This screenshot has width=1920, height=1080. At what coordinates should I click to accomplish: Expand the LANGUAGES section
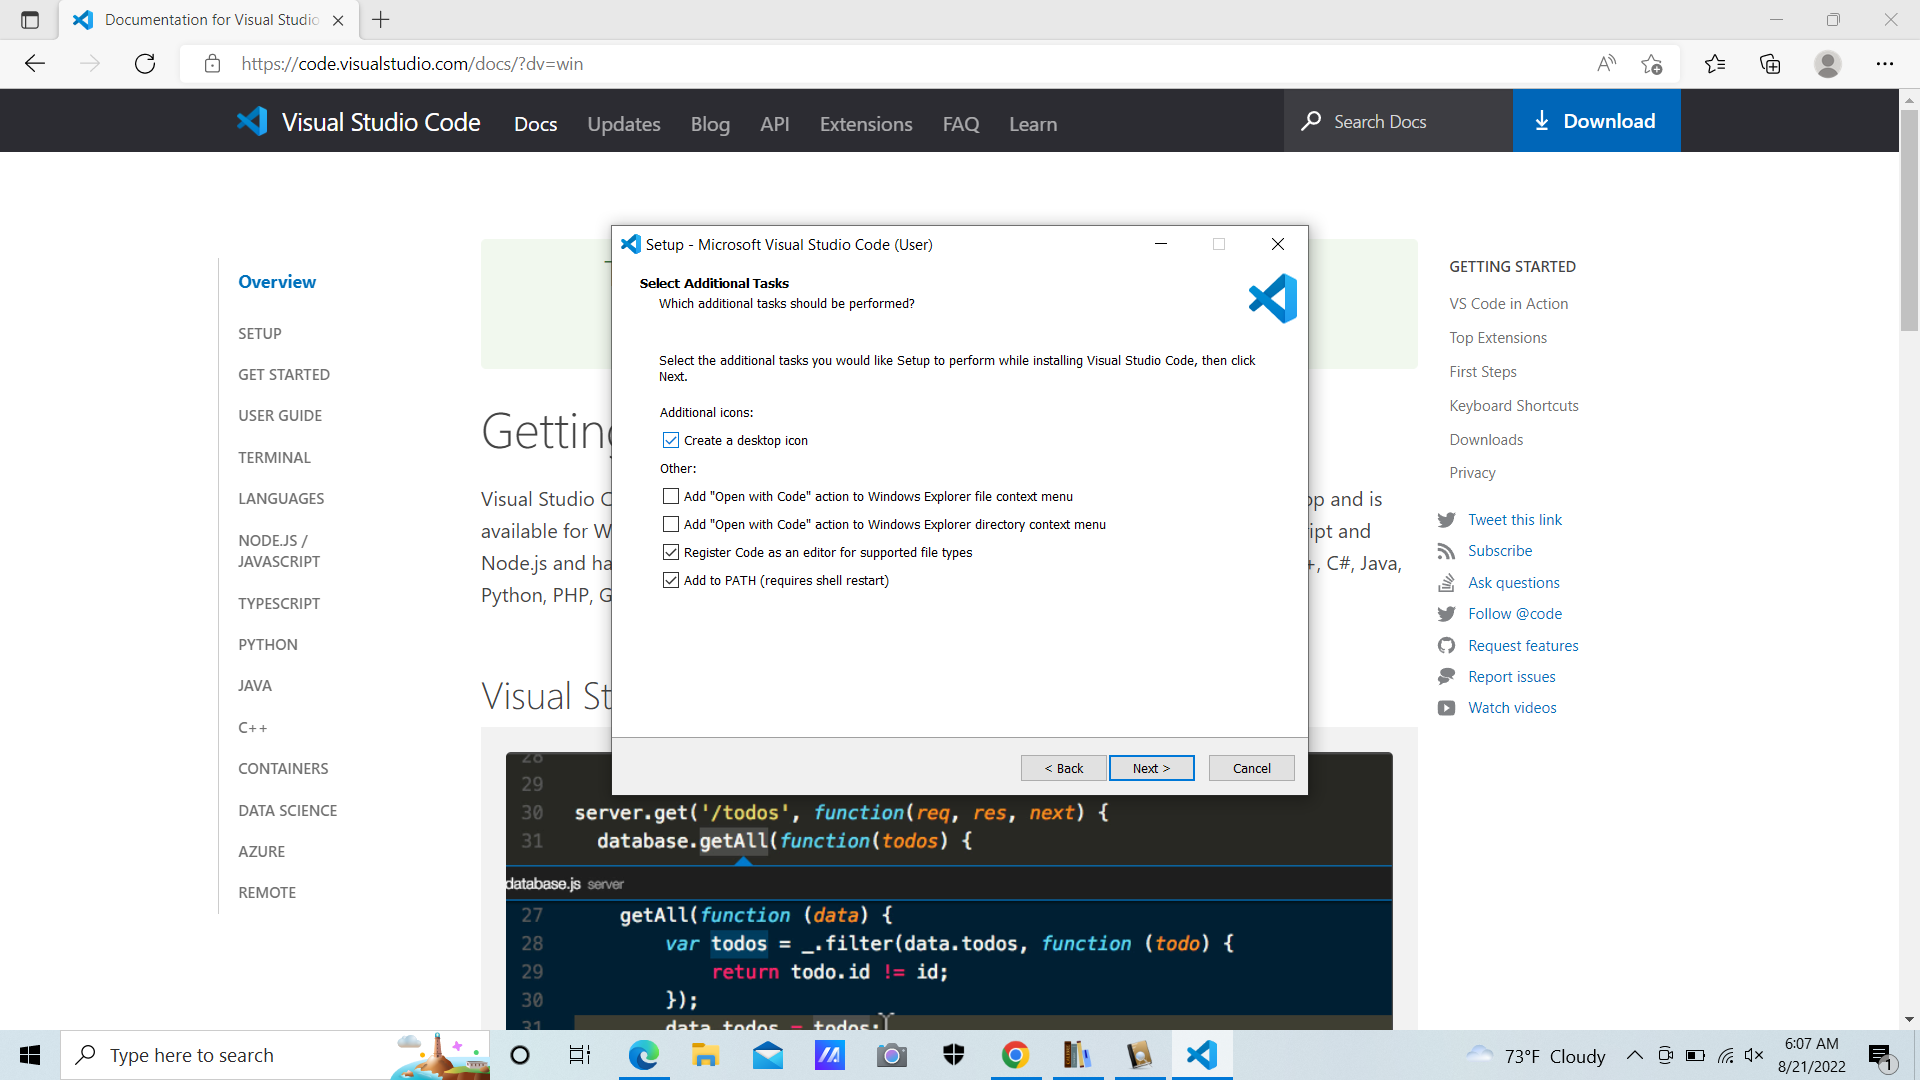281,498
